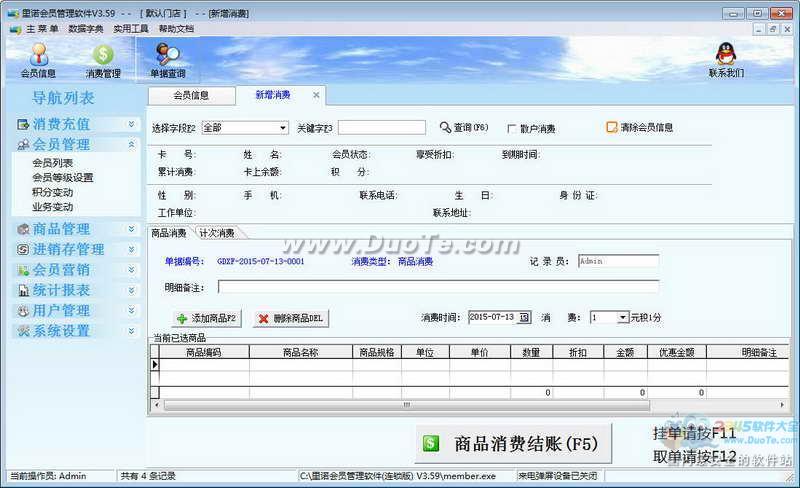Expand the 统计报表 section chevron
800x488 pixels.
132,290
